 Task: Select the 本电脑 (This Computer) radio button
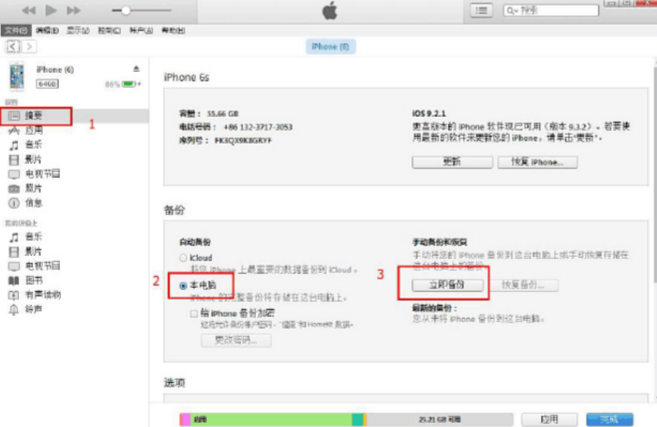(x=182, y=285)
